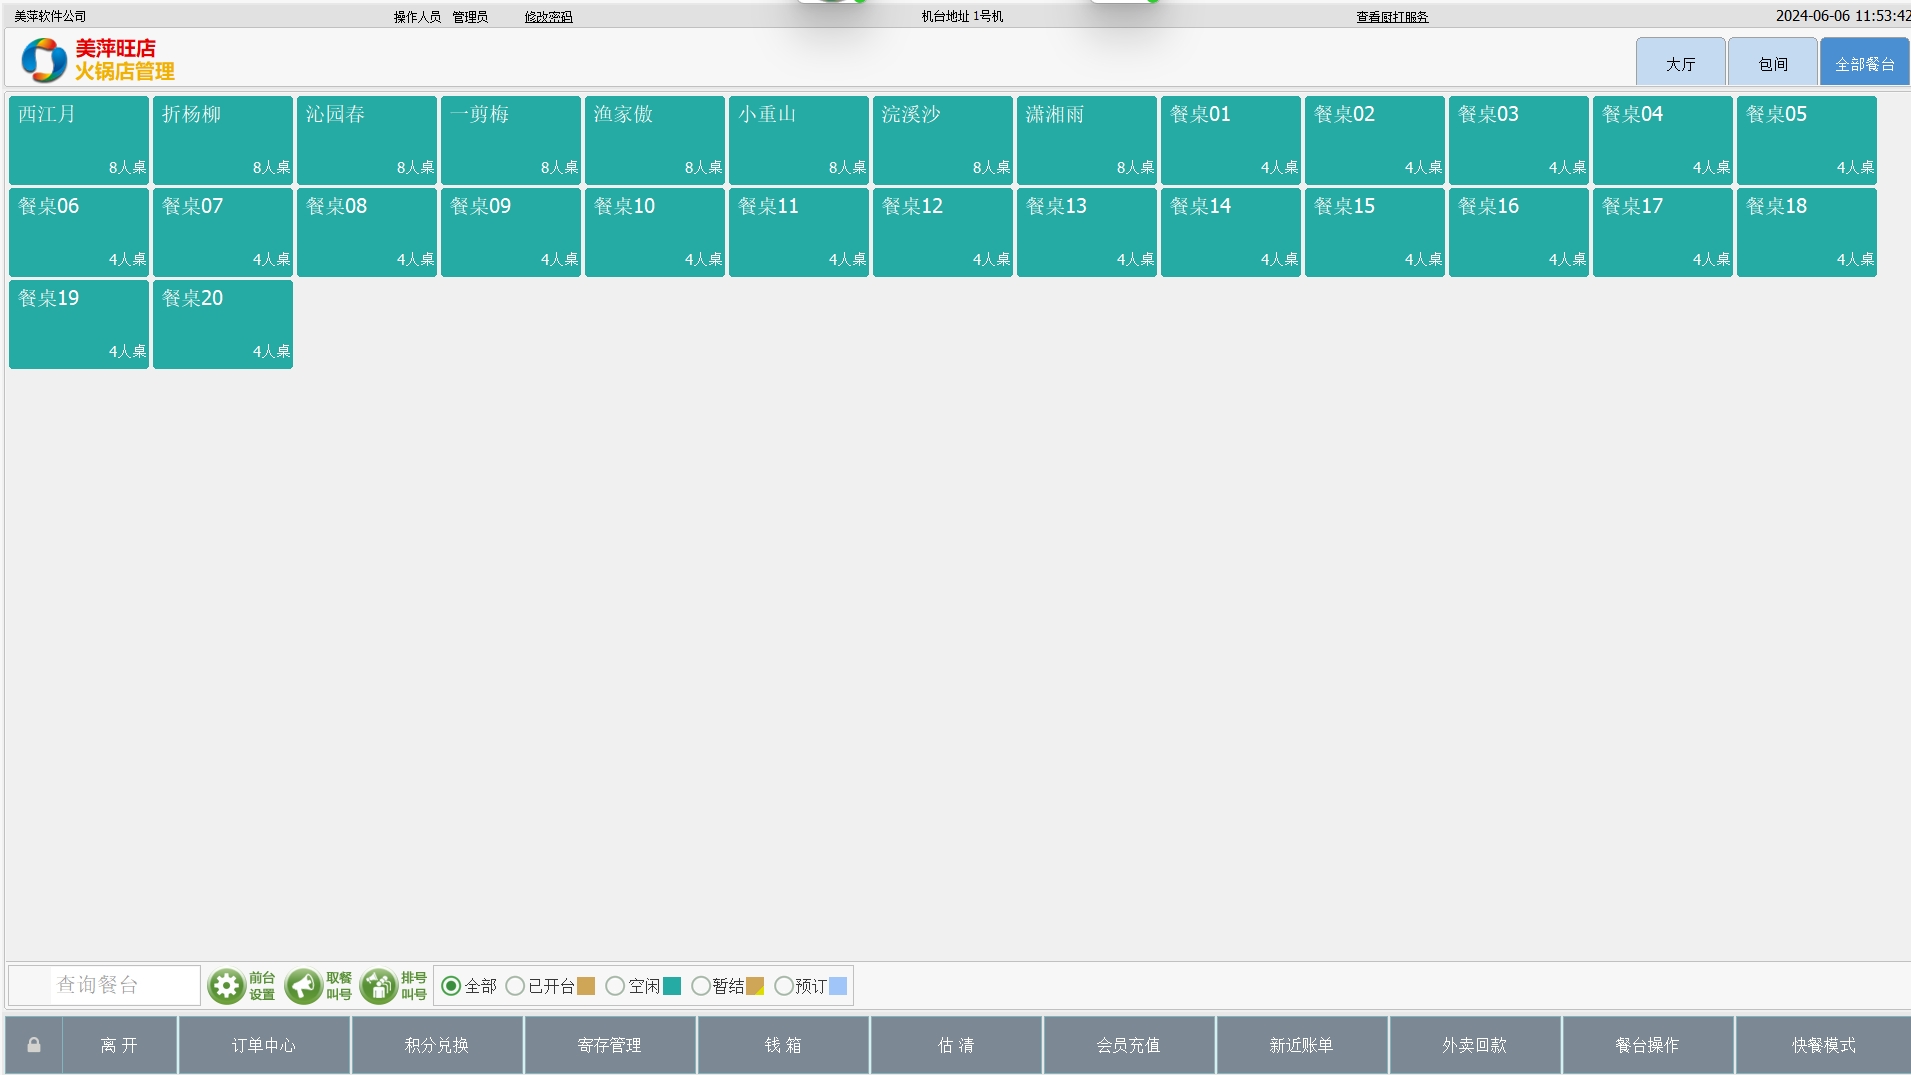
Task: Choose the 暂结 radio option
Action: [x=701, y=986]
